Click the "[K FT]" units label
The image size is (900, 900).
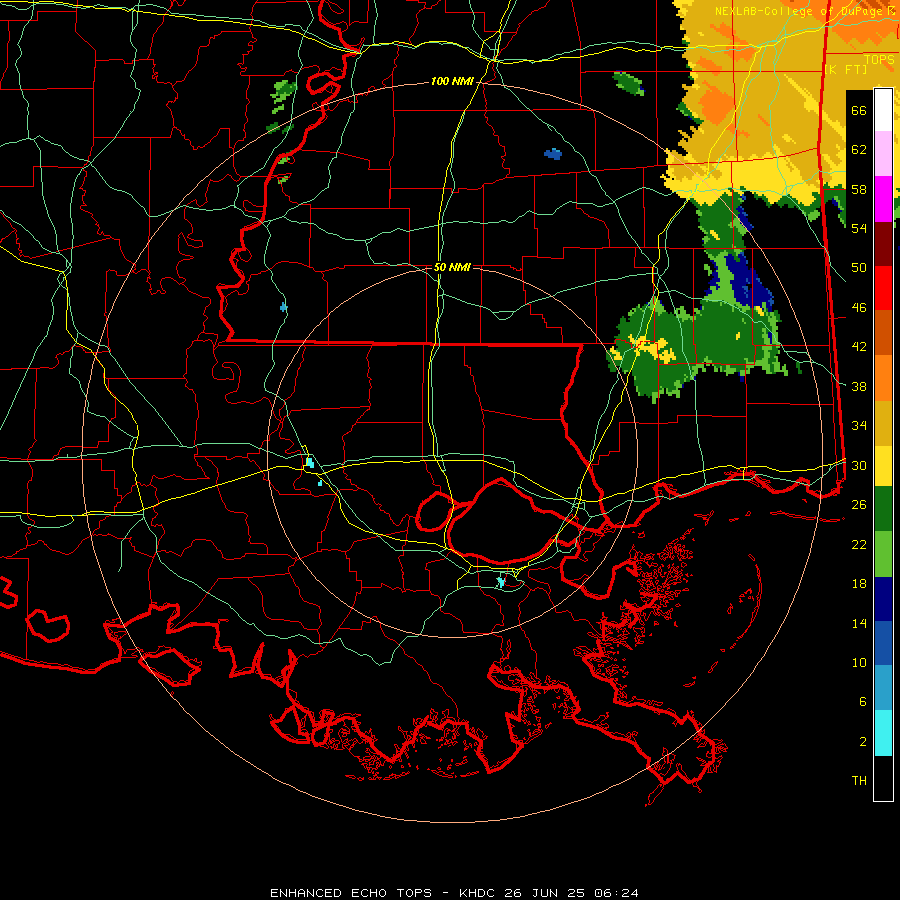[845, 69]
